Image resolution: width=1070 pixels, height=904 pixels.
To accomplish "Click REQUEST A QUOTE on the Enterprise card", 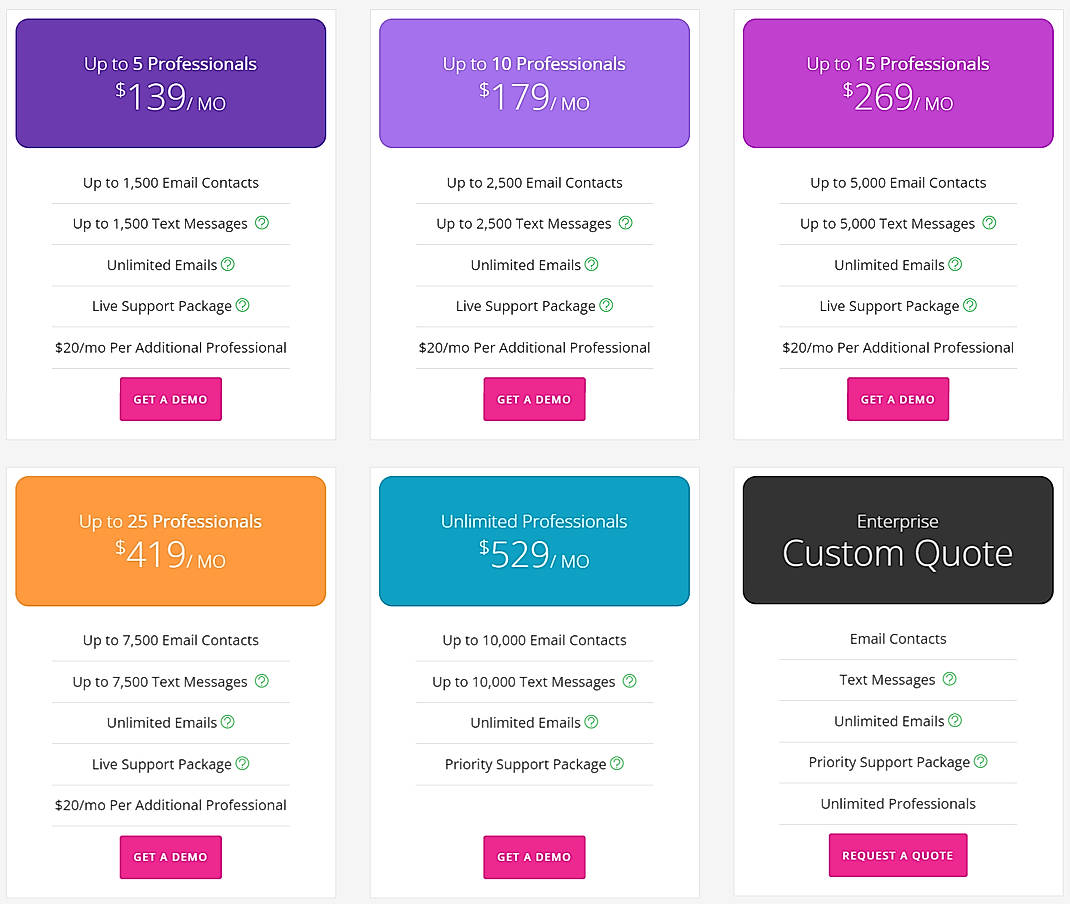I will pos(897,855).
